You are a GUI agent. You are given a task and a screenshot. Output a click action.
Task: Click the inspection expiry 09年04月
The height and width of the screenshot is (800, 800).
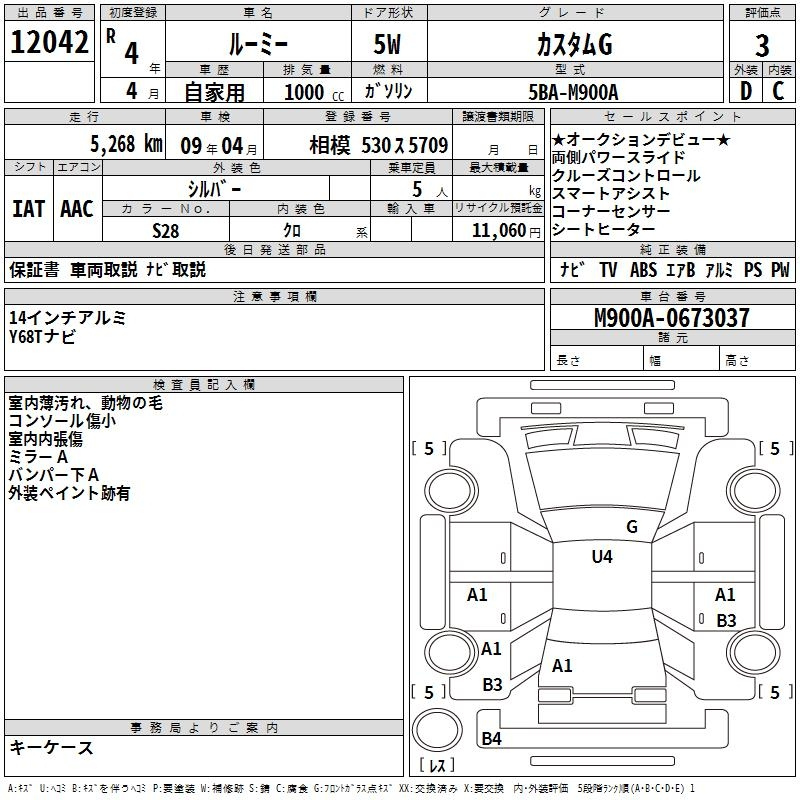(219, 146)
